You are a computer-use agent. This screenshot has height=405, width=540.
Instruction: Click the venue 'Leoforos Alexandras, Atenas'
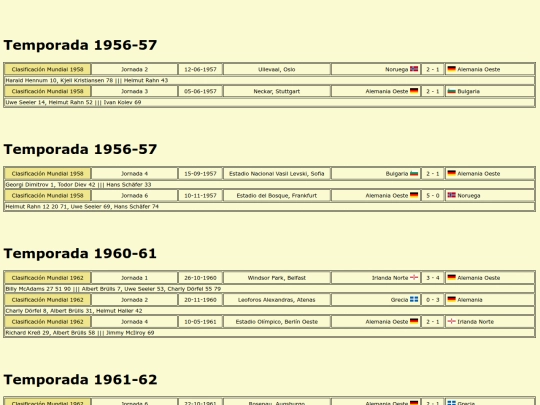tap(277, 300)
